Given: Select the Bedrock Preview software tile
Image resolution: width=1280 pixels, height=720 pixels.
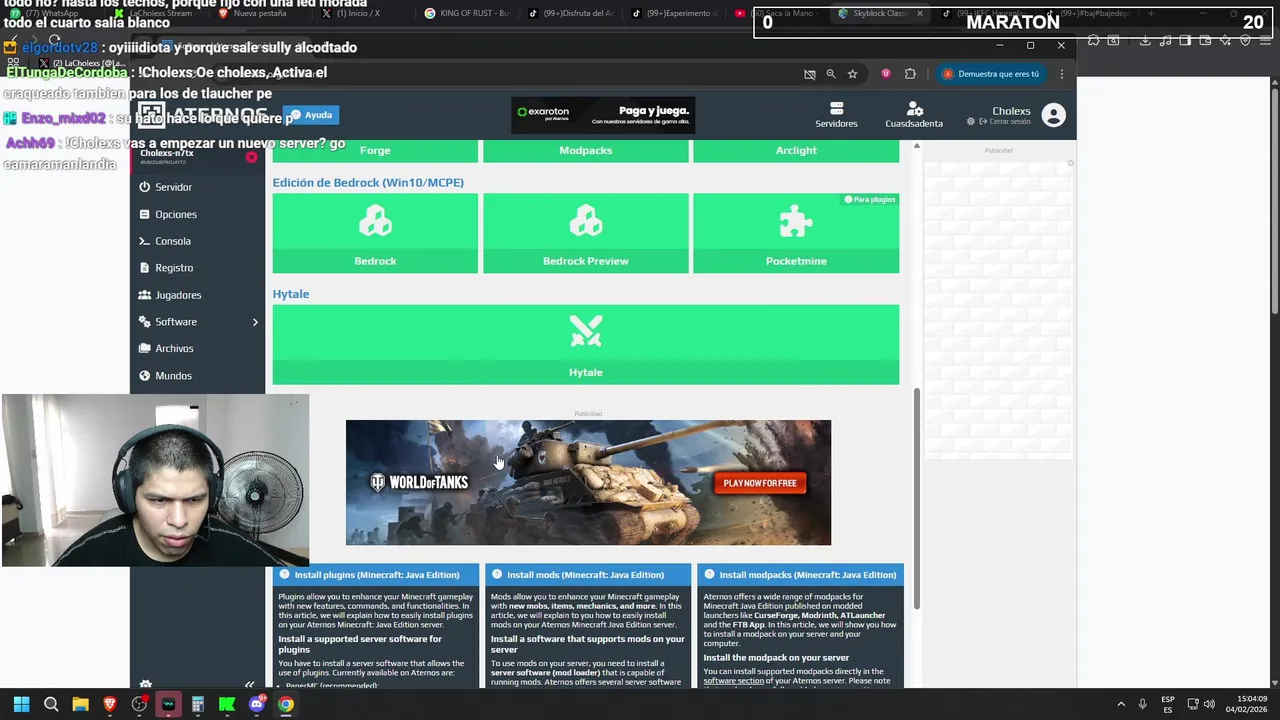Looking at the screenshot, I should 586,233.
